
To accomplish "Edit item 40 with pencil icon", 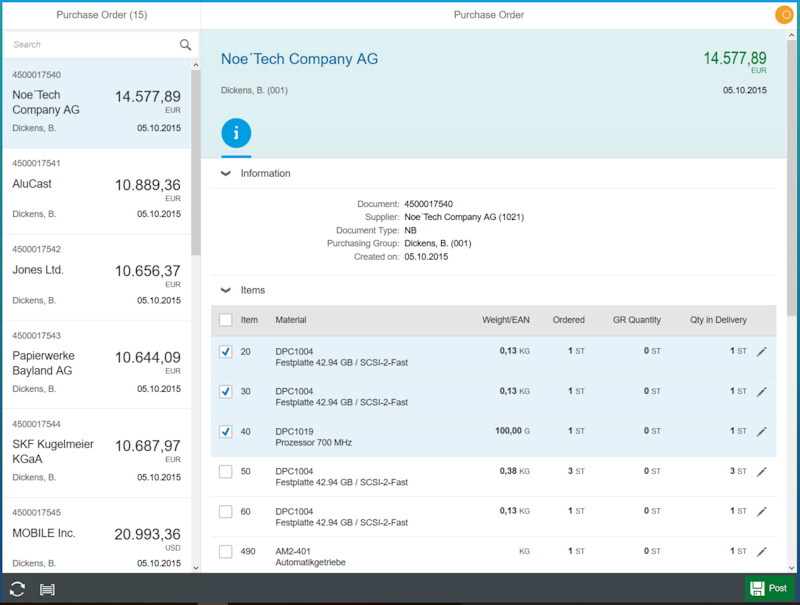I will point(761,432).
